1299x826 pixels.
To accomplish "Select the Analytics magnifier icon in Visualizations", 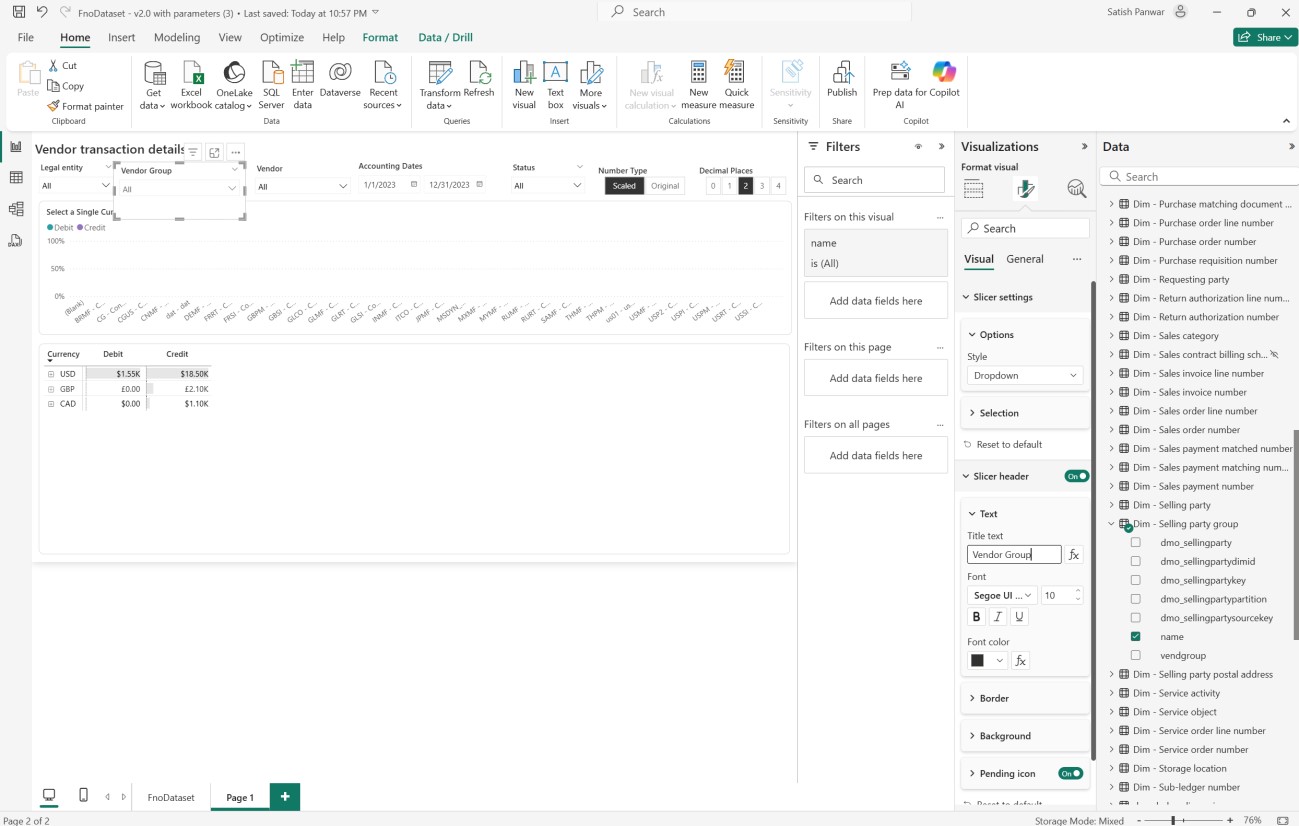I will tap(1076, 189).
